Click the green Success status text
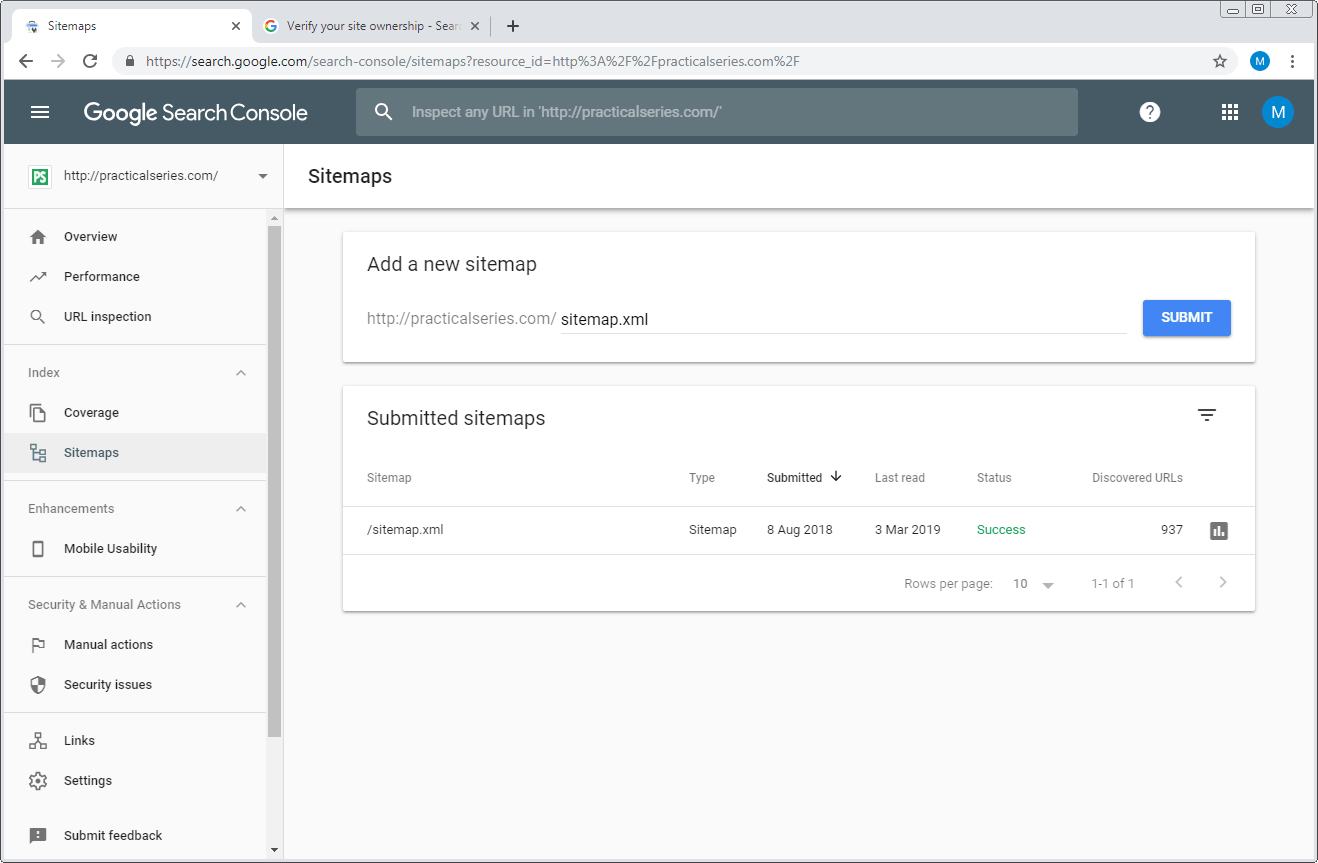The width and height of the screenshot is (1318, 863). tap(1001, 530)
